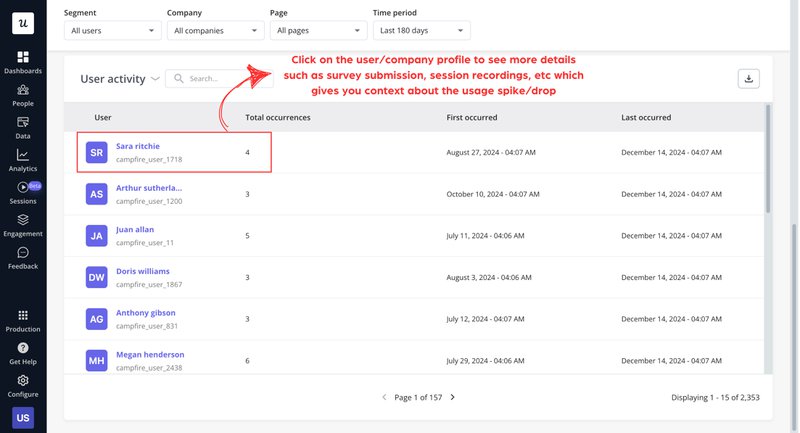Select user ID campfire_user_2438

click(x=149, y=368)
